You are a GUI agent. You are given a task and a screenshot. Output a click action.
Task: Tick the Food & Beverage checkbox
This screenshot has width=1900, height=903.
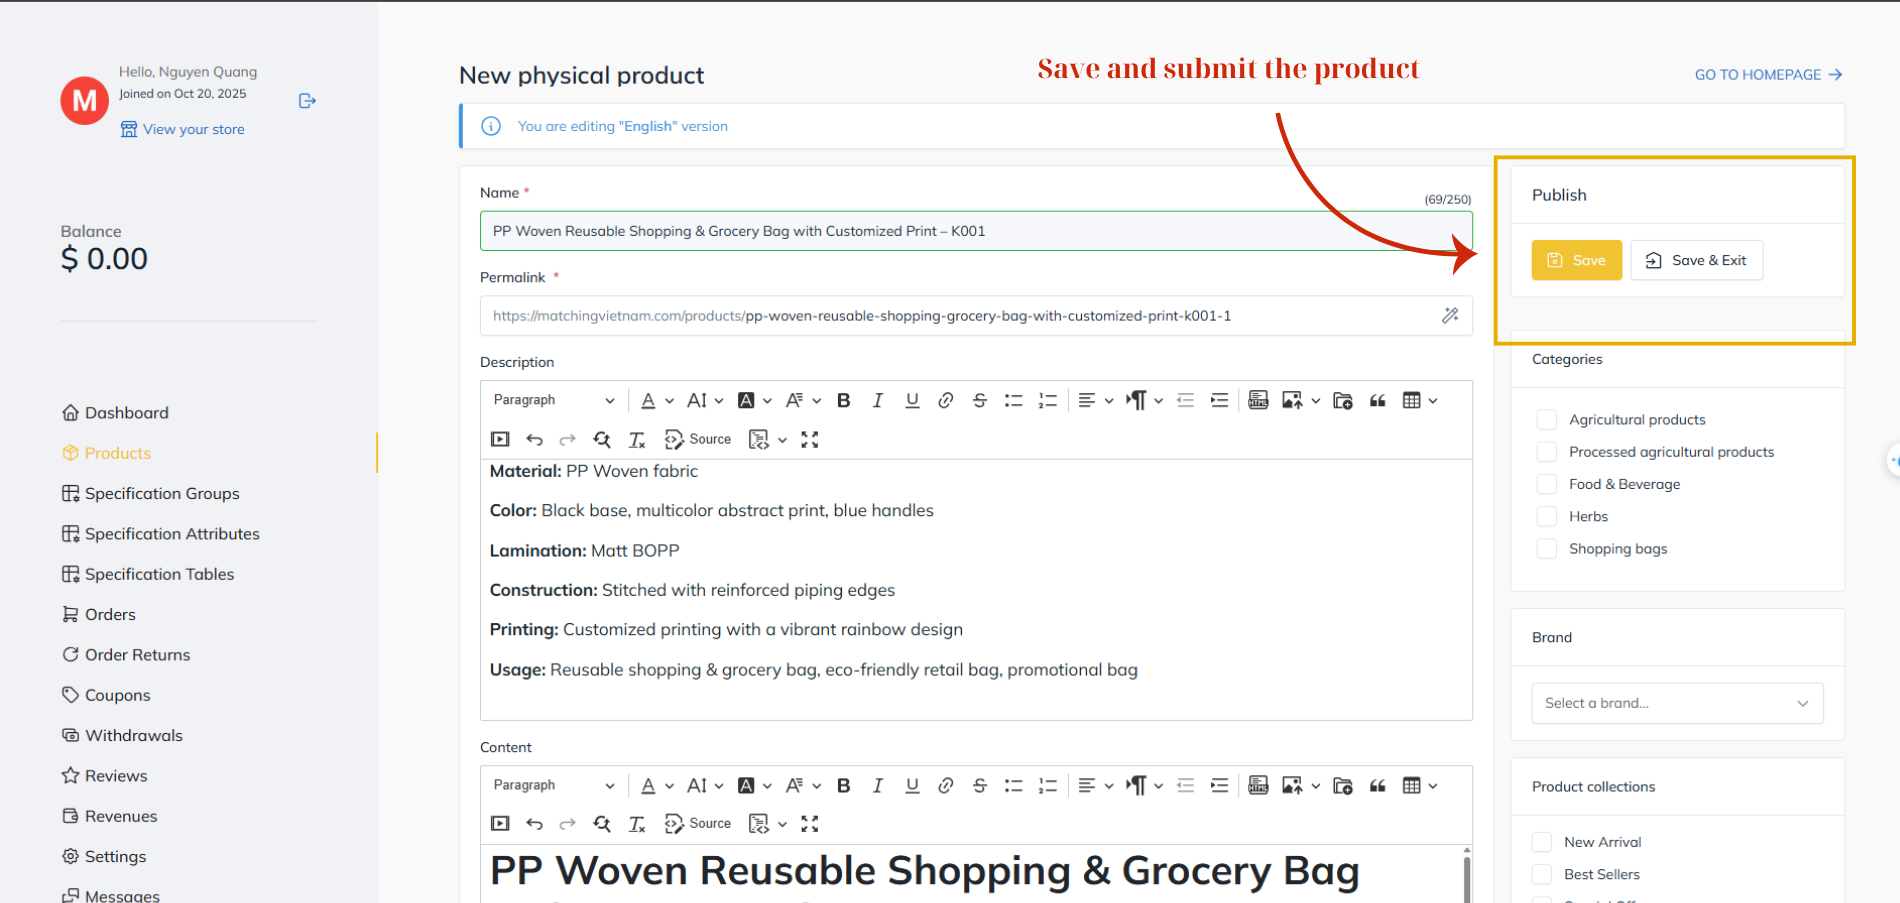[x=1546, y=484]
